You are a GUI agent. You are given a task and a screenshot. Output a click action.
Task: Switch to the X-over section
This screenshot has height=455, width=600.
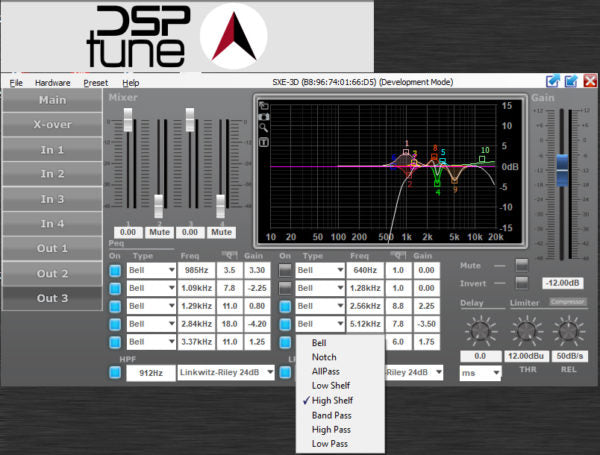(x=52, y=124)
